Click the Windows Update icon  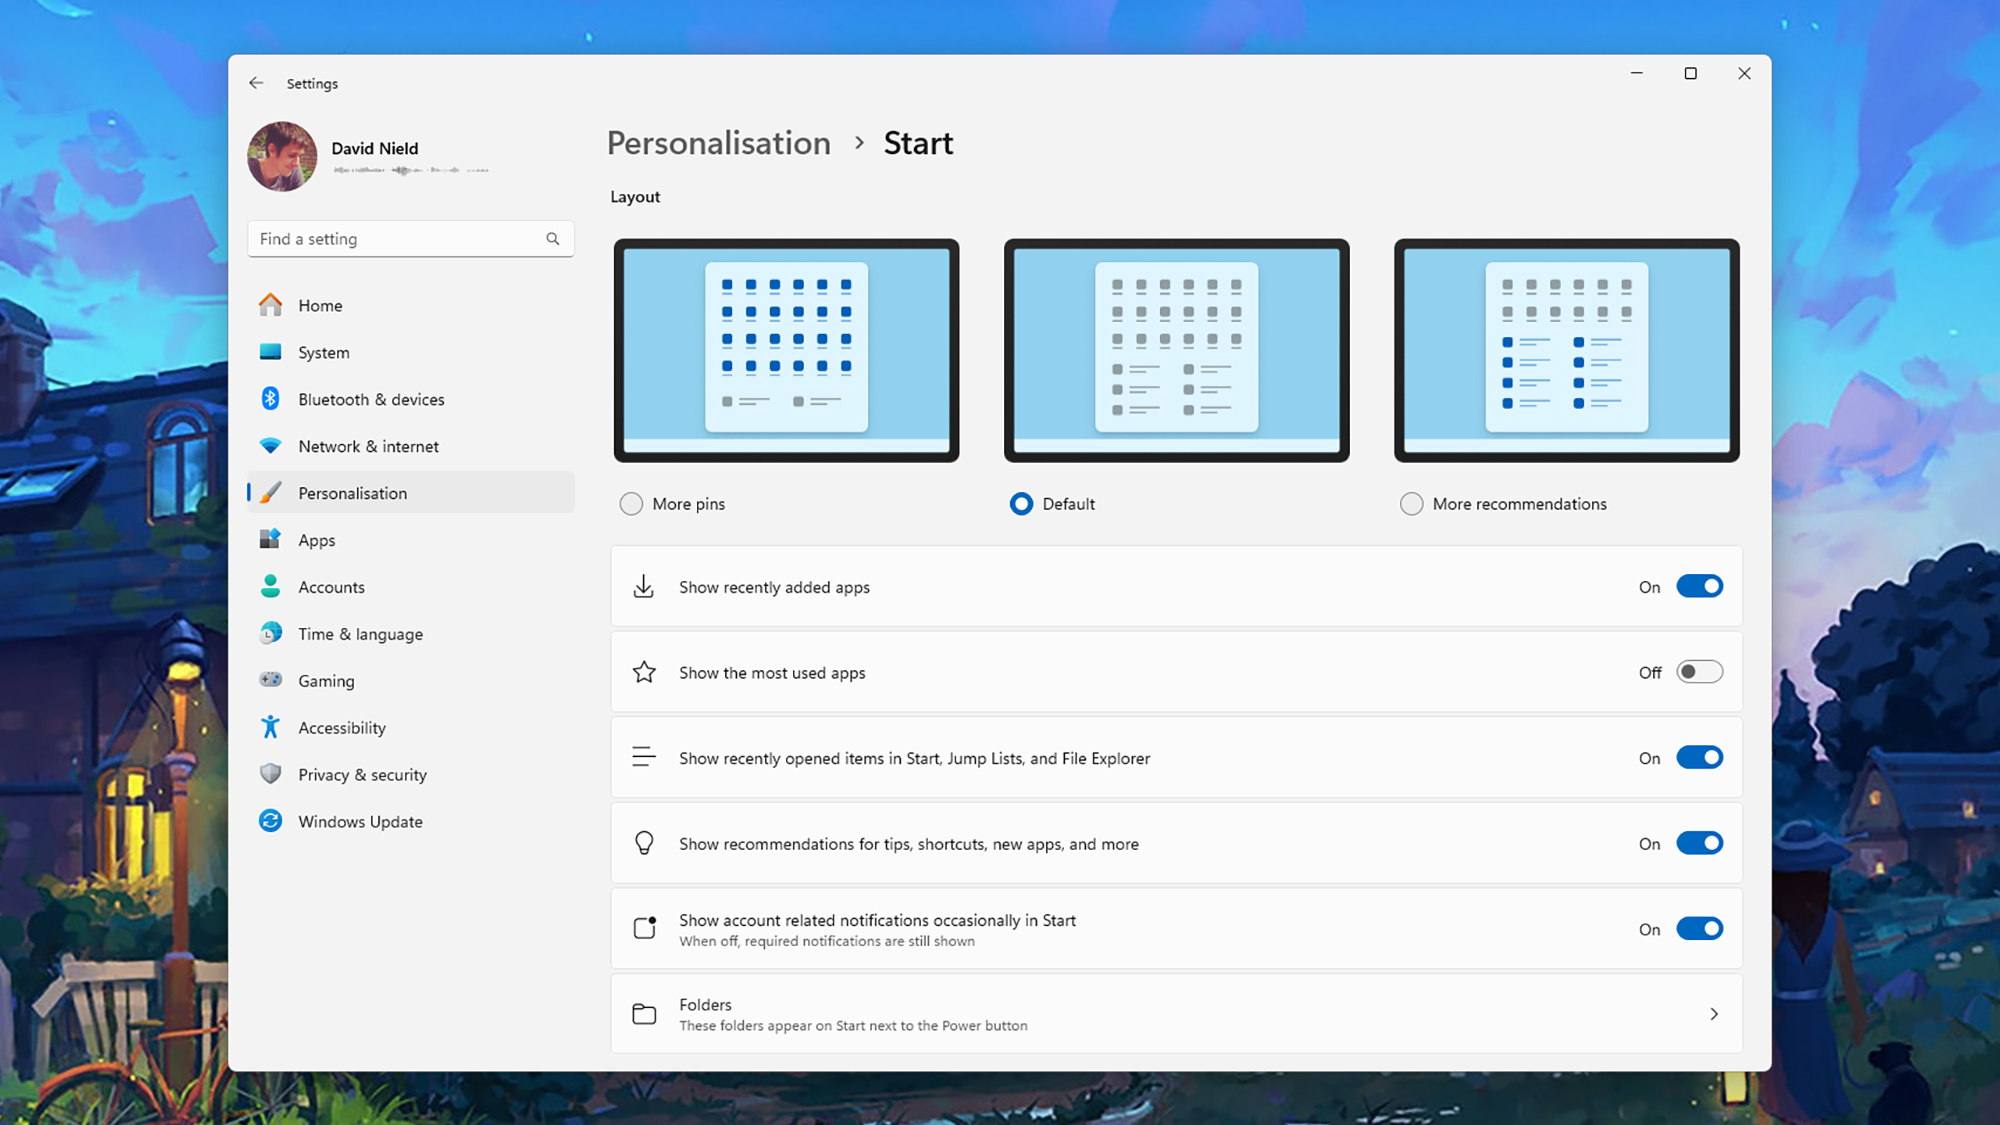point(271,821)
